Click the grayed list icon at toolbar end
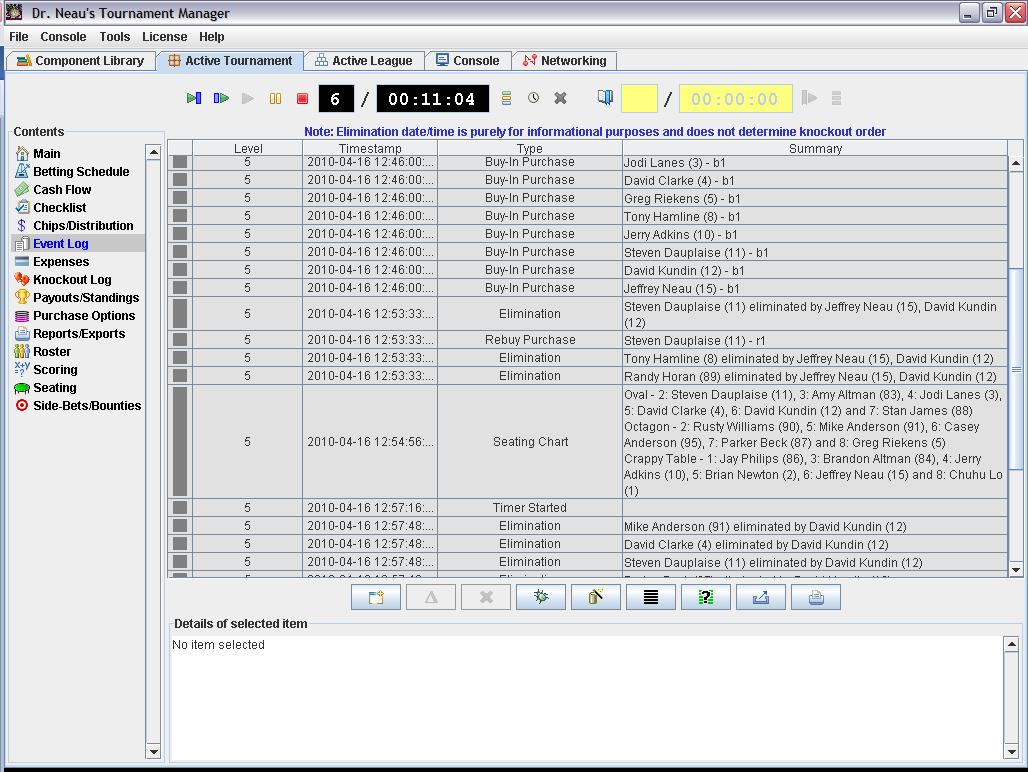 (836, 98)
